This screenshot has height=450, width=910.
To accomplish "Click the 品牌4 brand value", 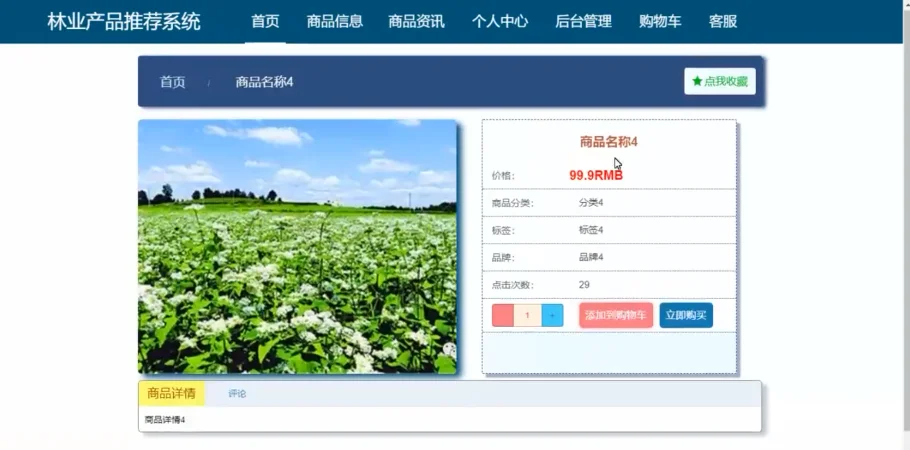I will coord(591,257).
